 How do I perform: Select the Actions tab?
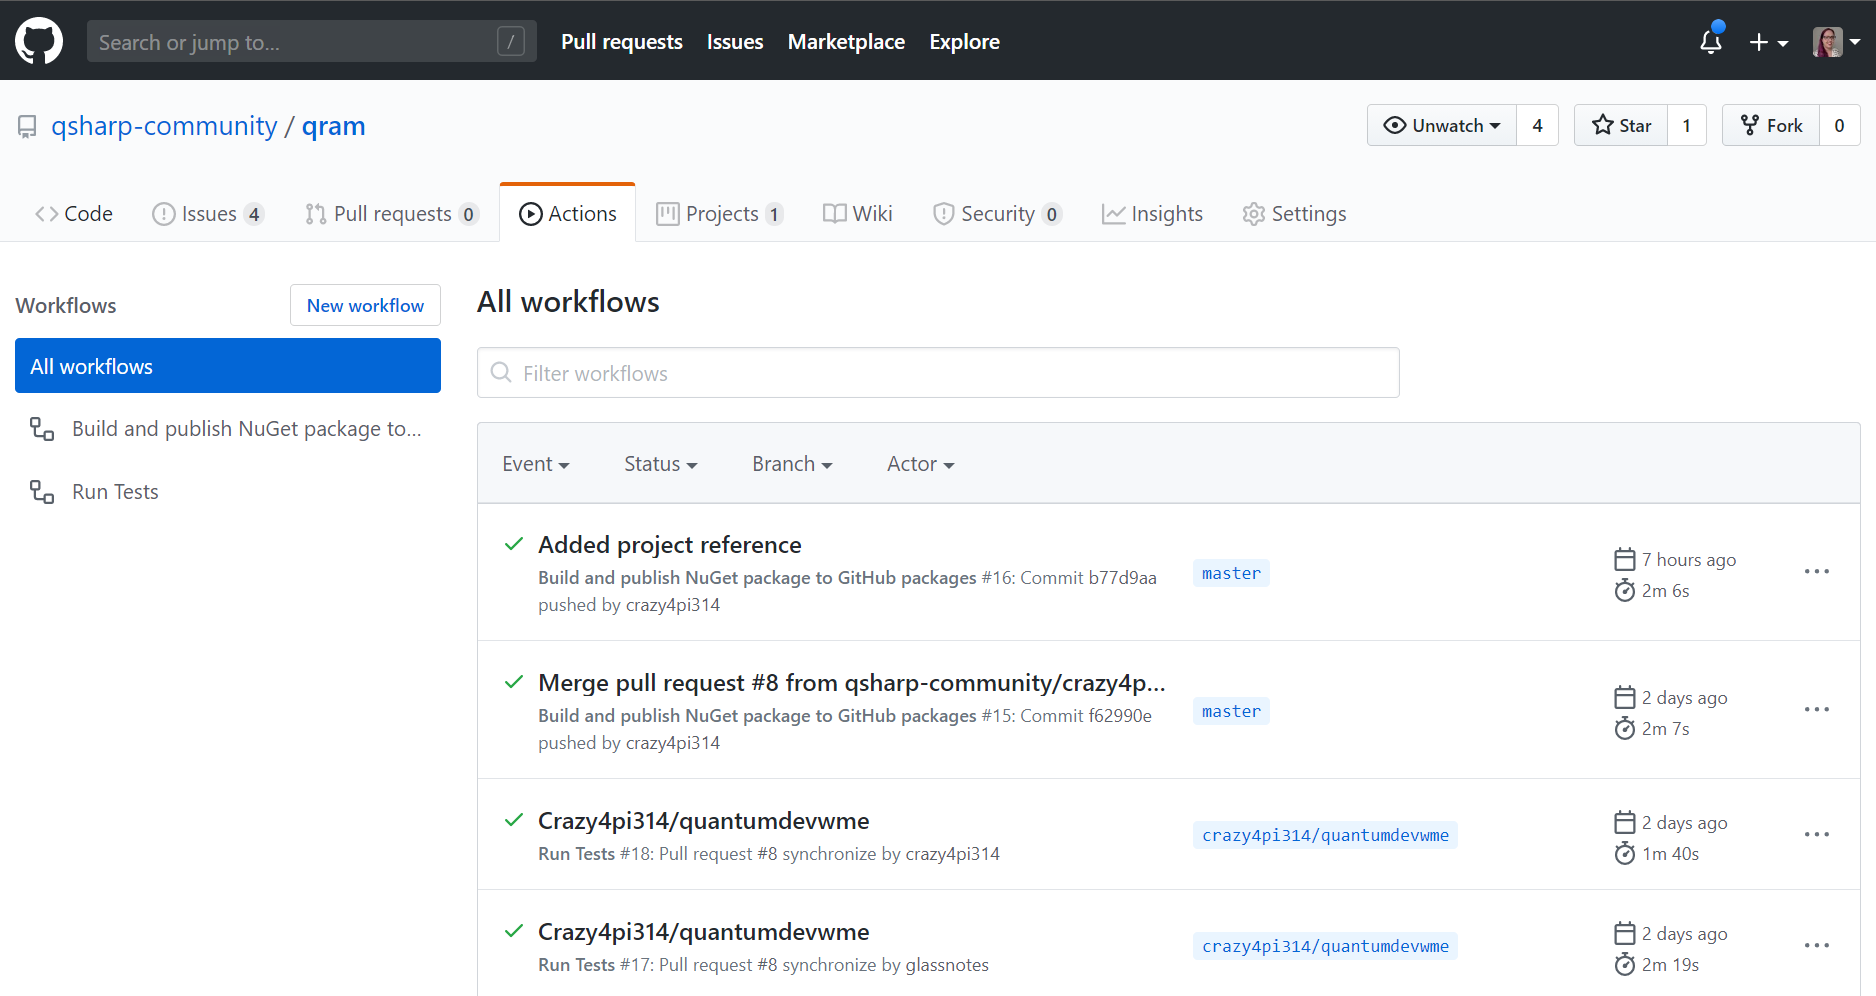point(568,214)
